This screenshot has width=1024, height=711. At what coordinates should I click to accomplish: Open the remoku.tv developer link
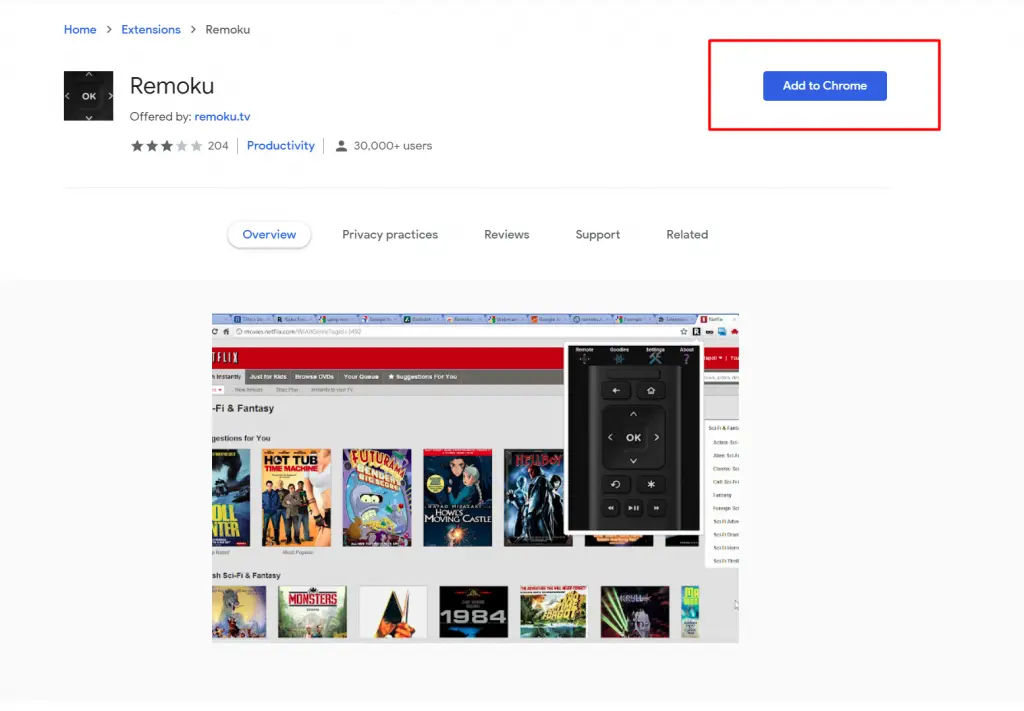click(x=222, y=116)
